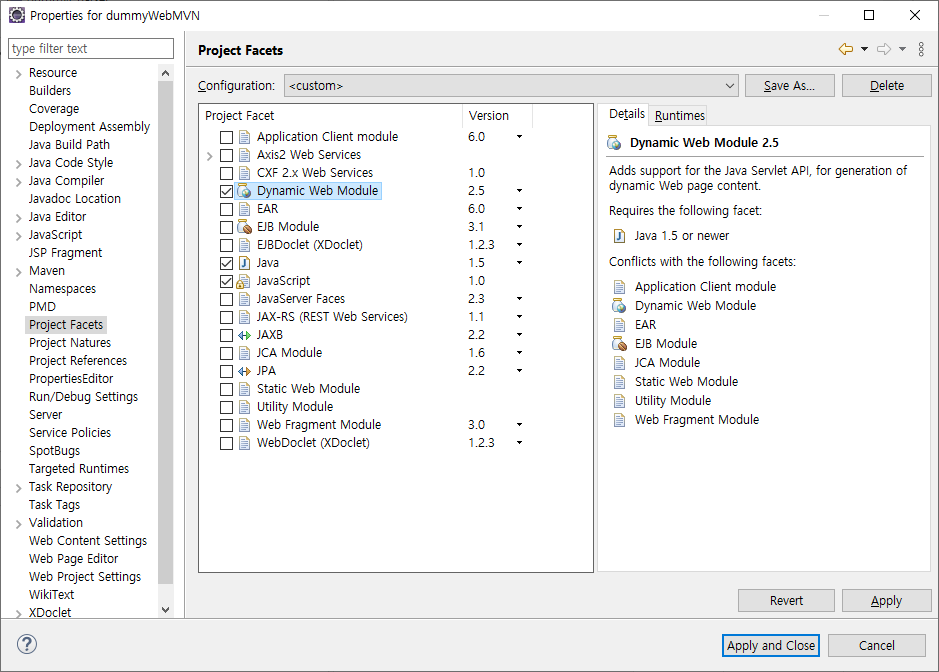The height and width of the screenshot is (672, 939).
Task: Click the EJB Module bean icon in facet list
Action: (x=244, y=227)
